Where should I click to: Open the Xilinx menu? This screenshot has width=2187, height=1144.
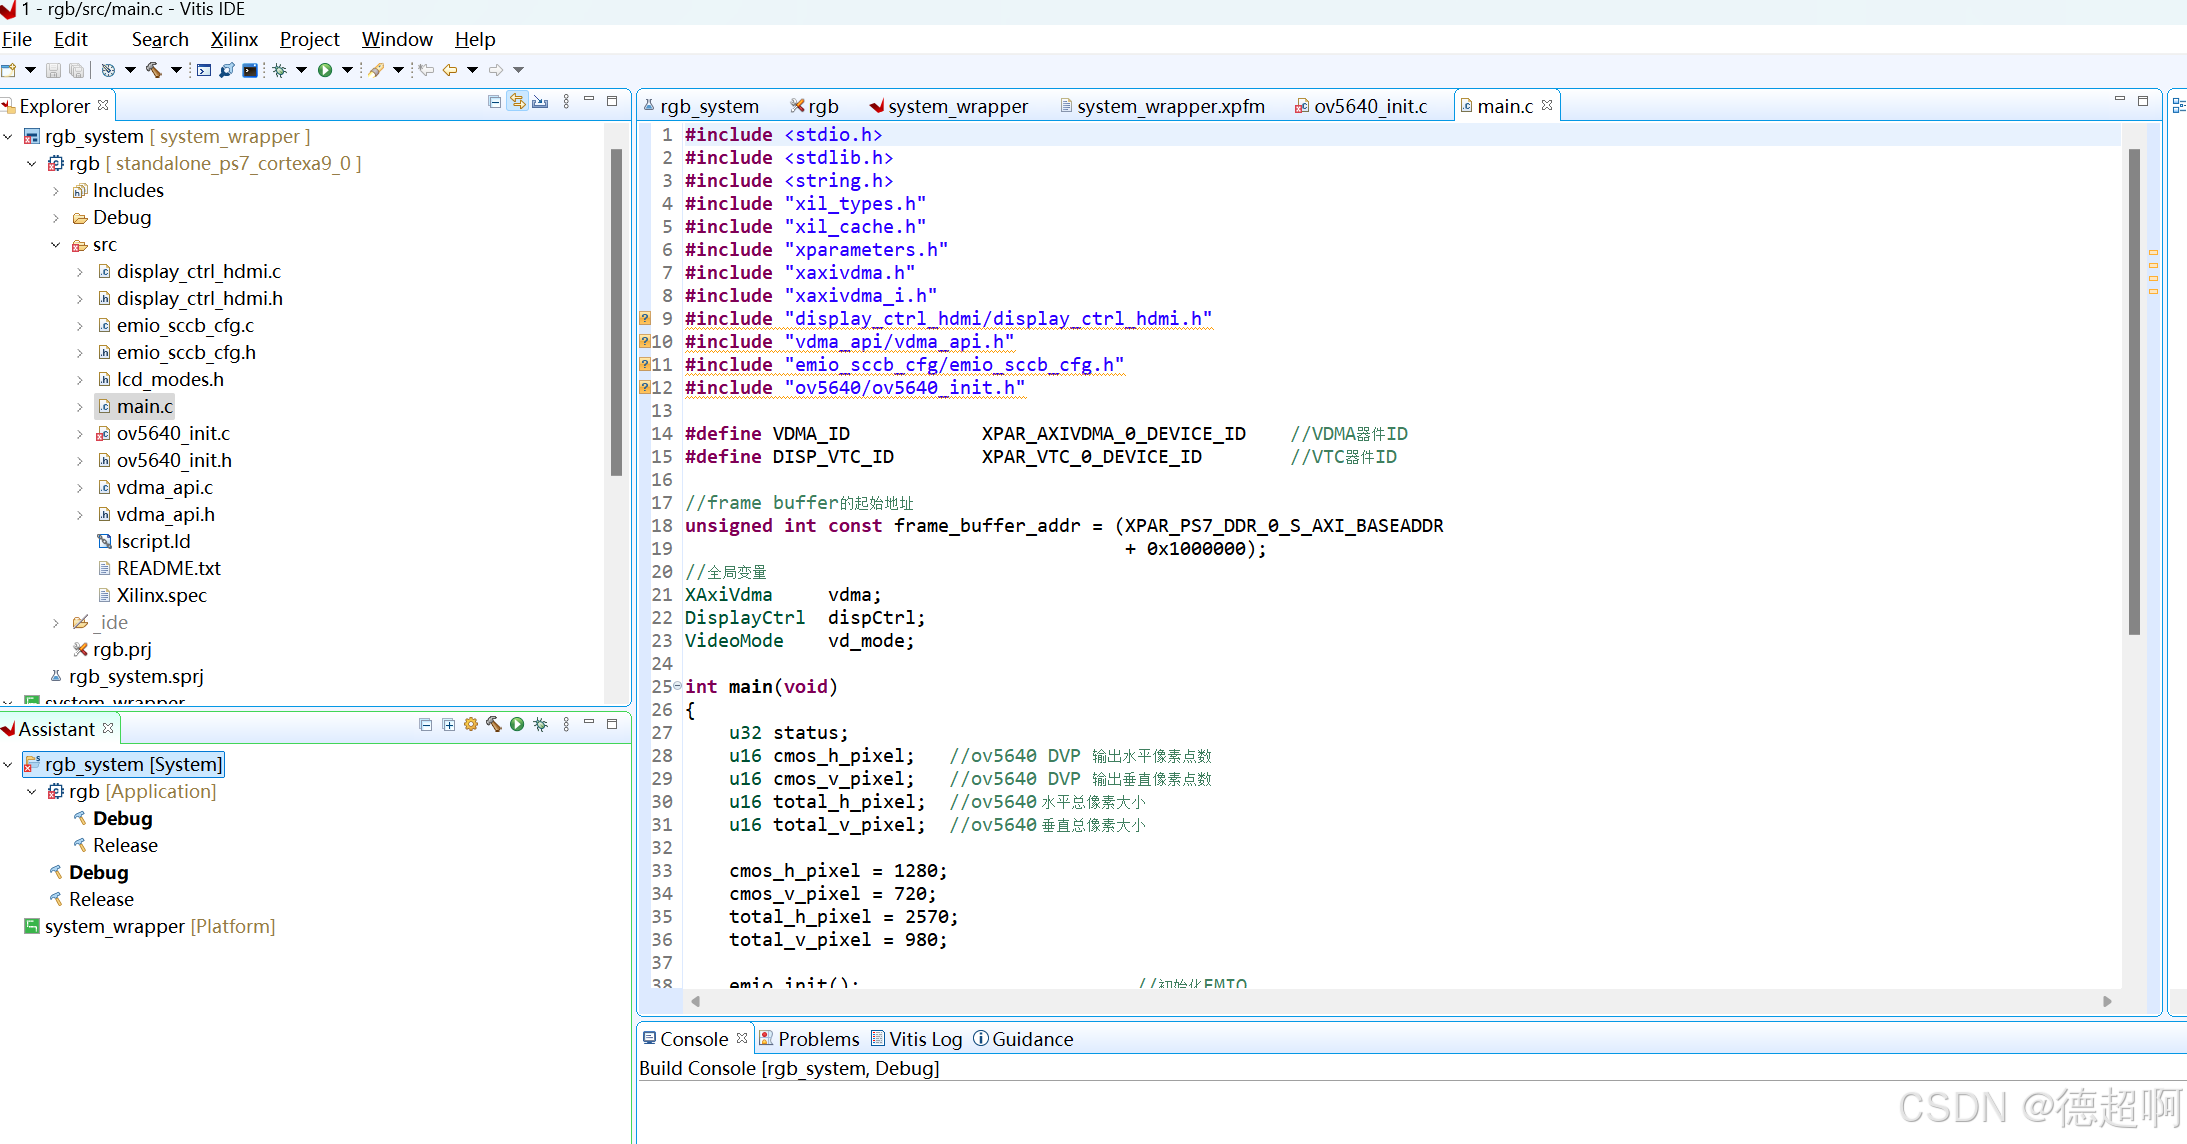click(234, 39)
